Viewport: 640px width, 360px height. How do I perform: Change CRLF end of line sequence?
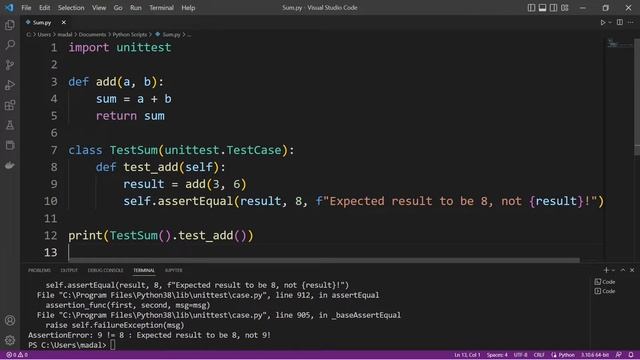pos(539,355)
